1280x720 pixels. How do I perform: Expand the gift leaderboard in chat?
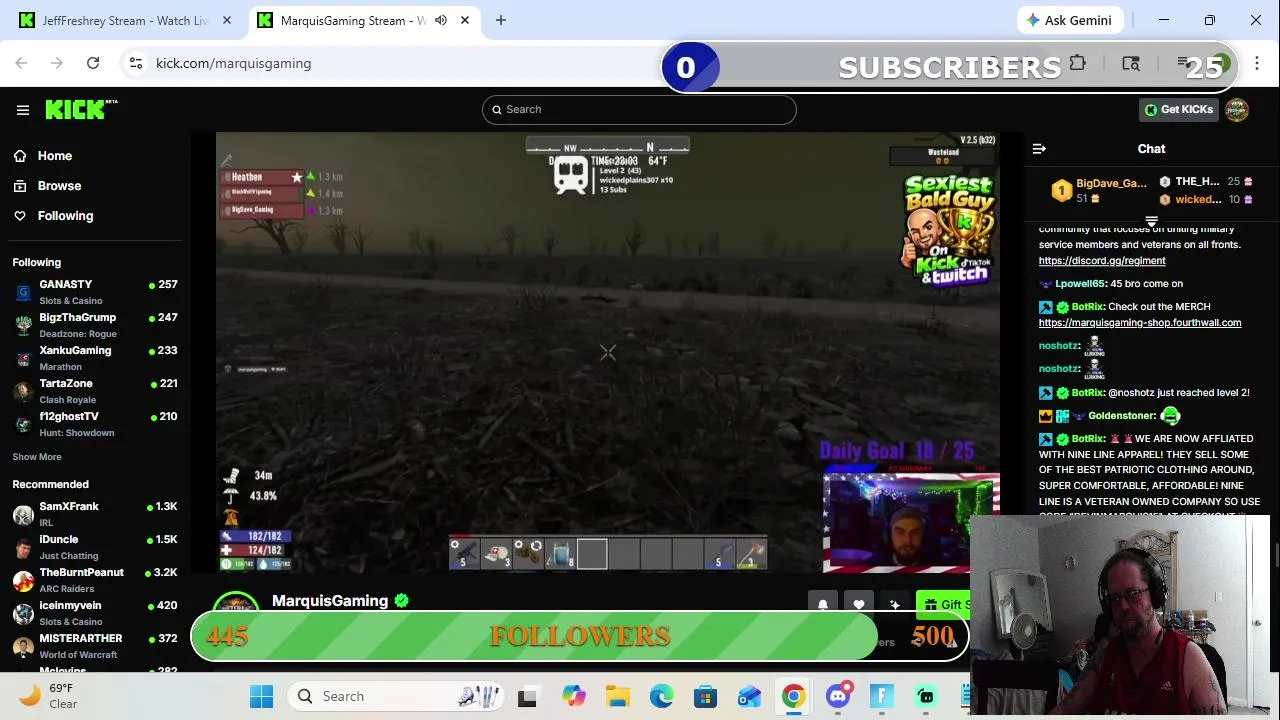[1151, 222]
